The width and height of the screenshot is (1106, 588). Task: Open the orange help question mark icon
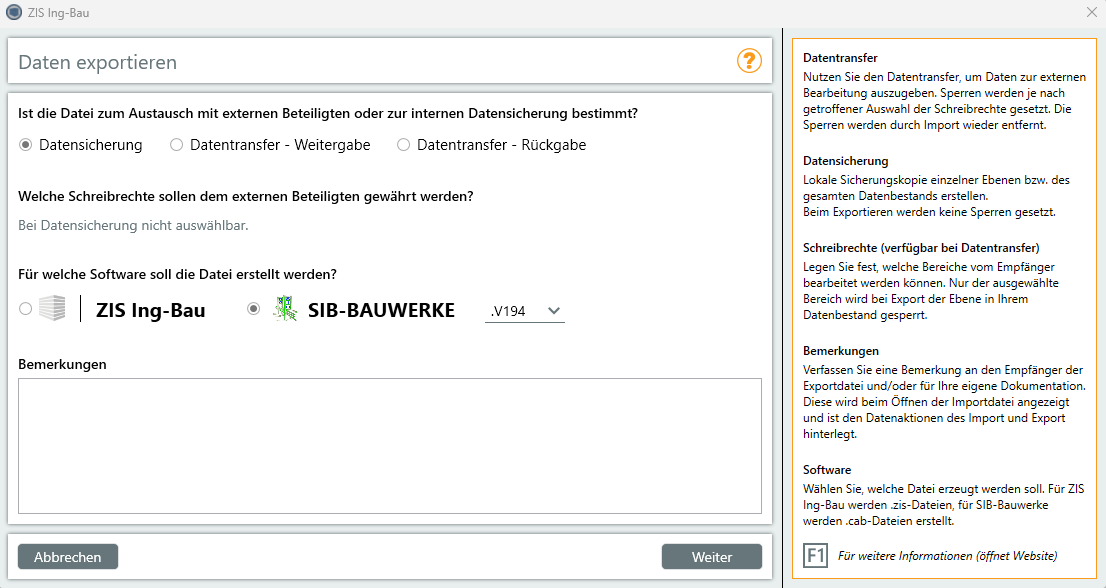click(x=749, y=61)
